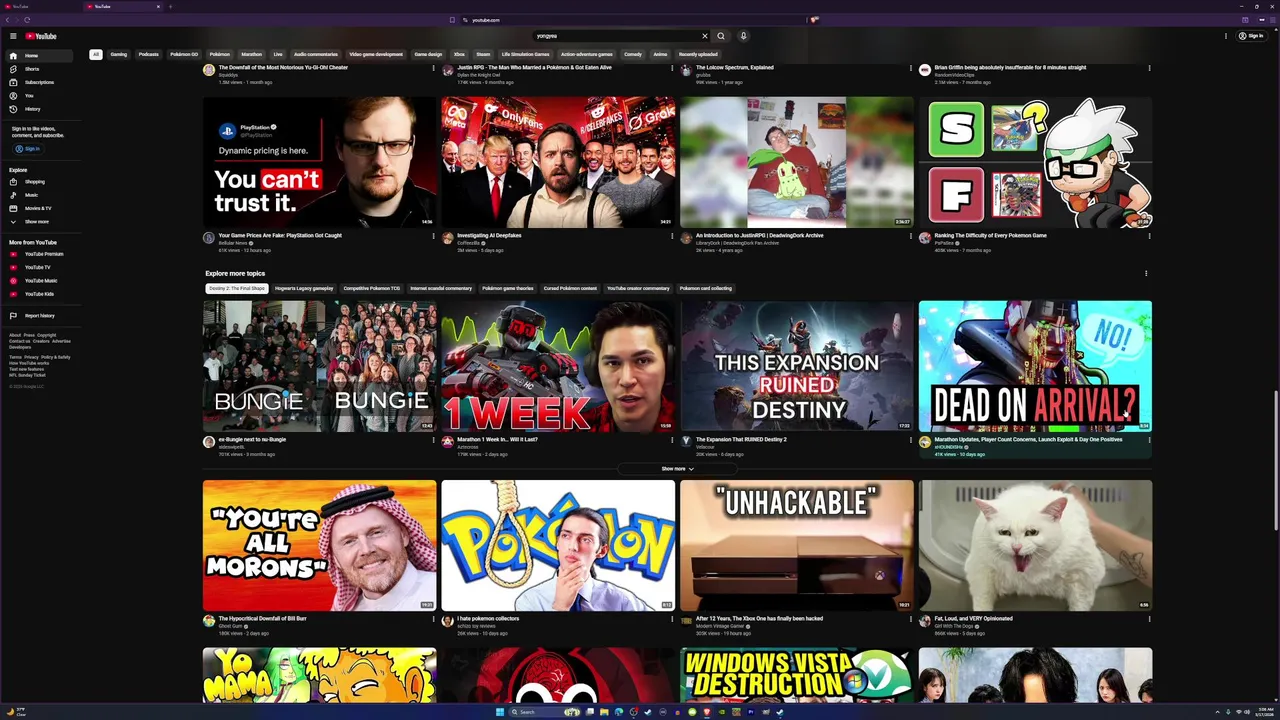Open the YouTube hamburger guide menu
Image resolution: width=1280 pixels, height=720 pixels.
(13, 36)
